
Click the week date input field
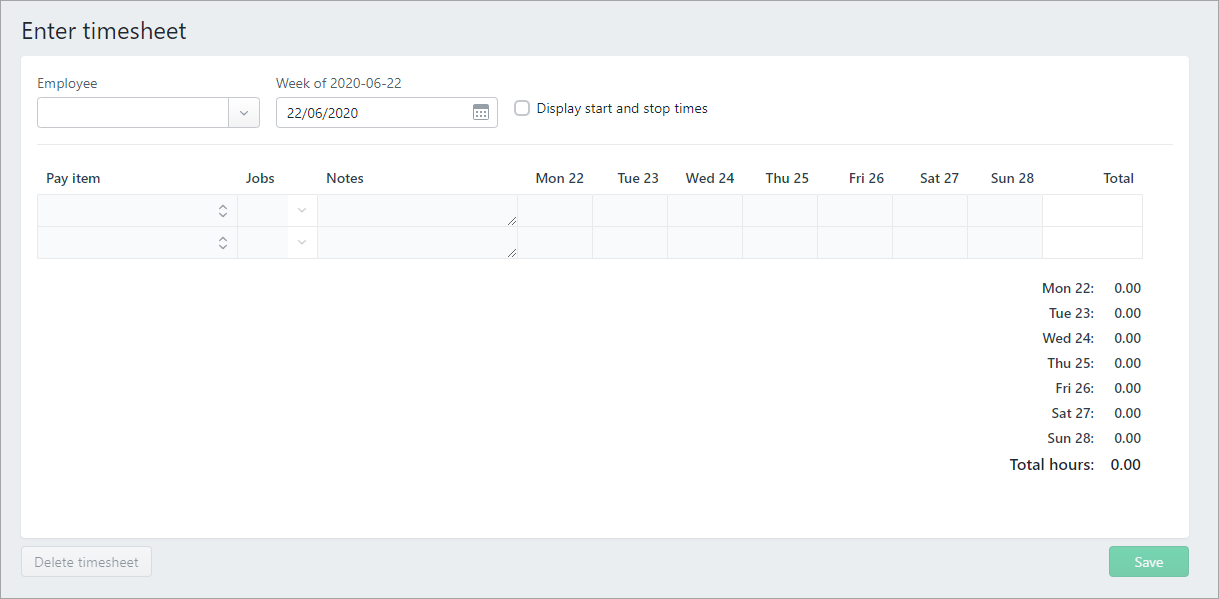point(372,113)
